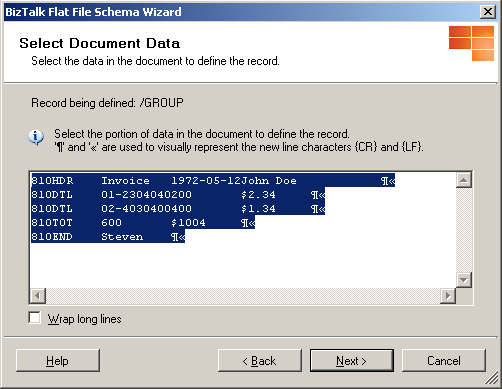Click the 'Select Document Data' heading
Screen dimensions: 502x389
coord(100,43)
